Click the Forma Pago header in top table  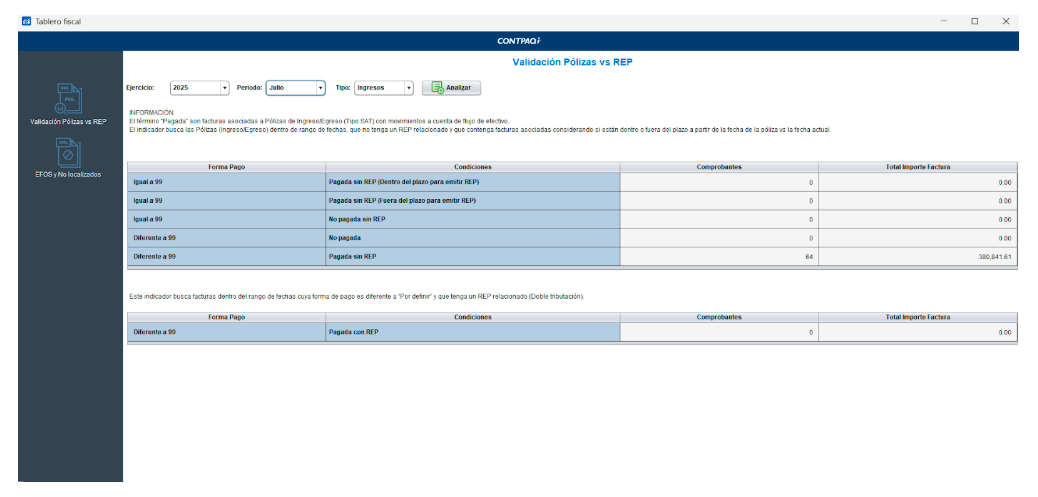pyautogui.click(x=226, y=167)
